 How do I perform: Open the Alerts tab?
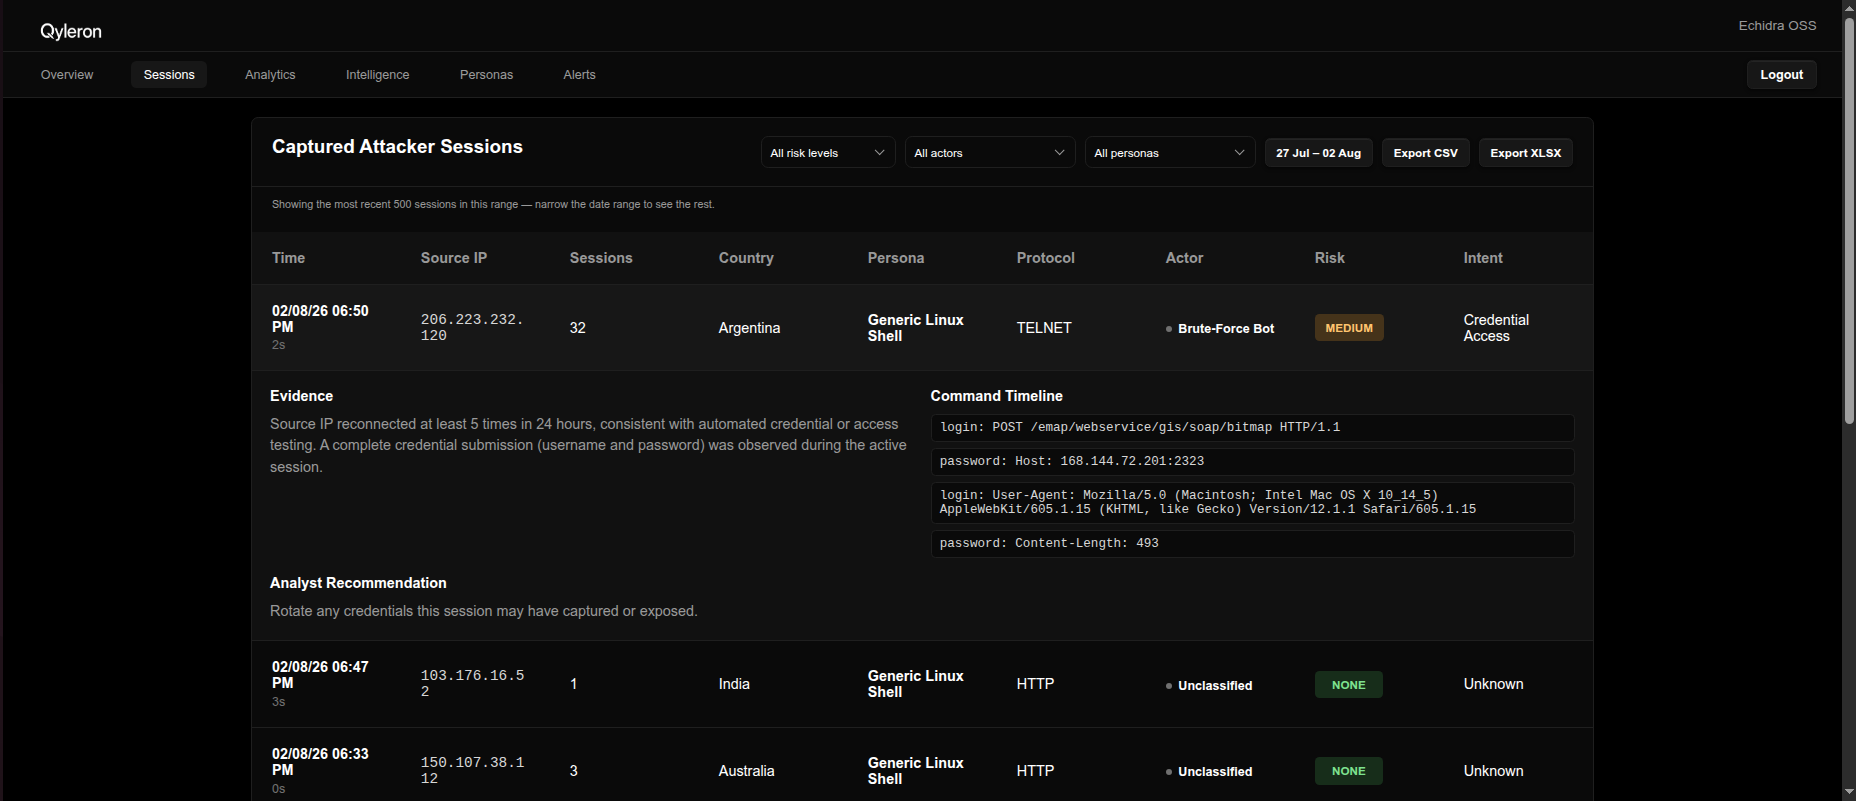(x=579, y=75)
